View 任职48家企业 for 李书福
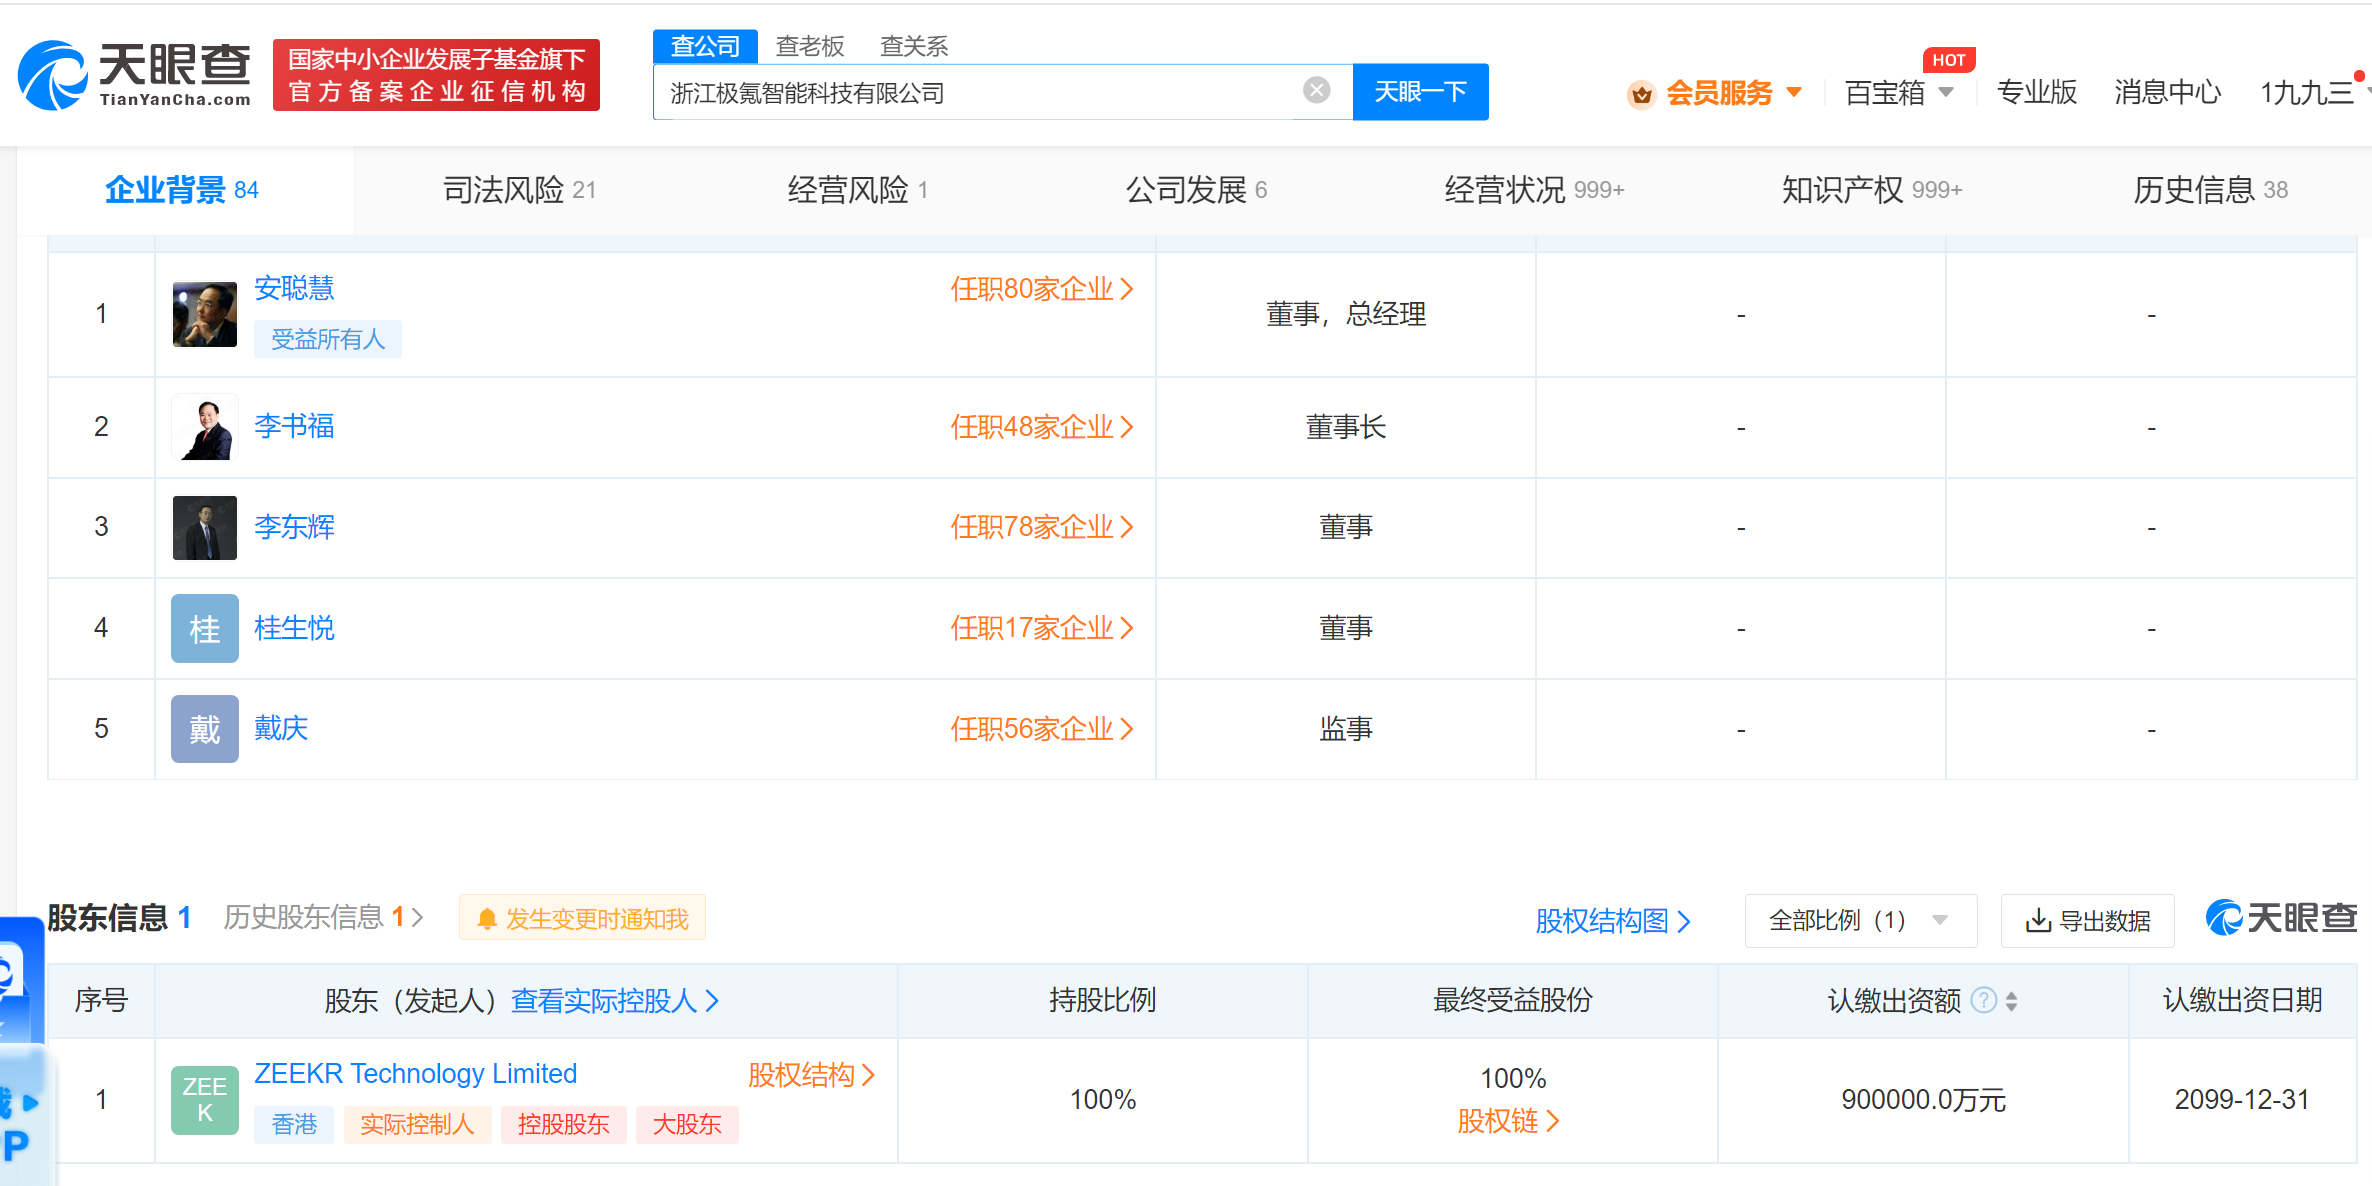2372x1186 pixels. 1041,427
